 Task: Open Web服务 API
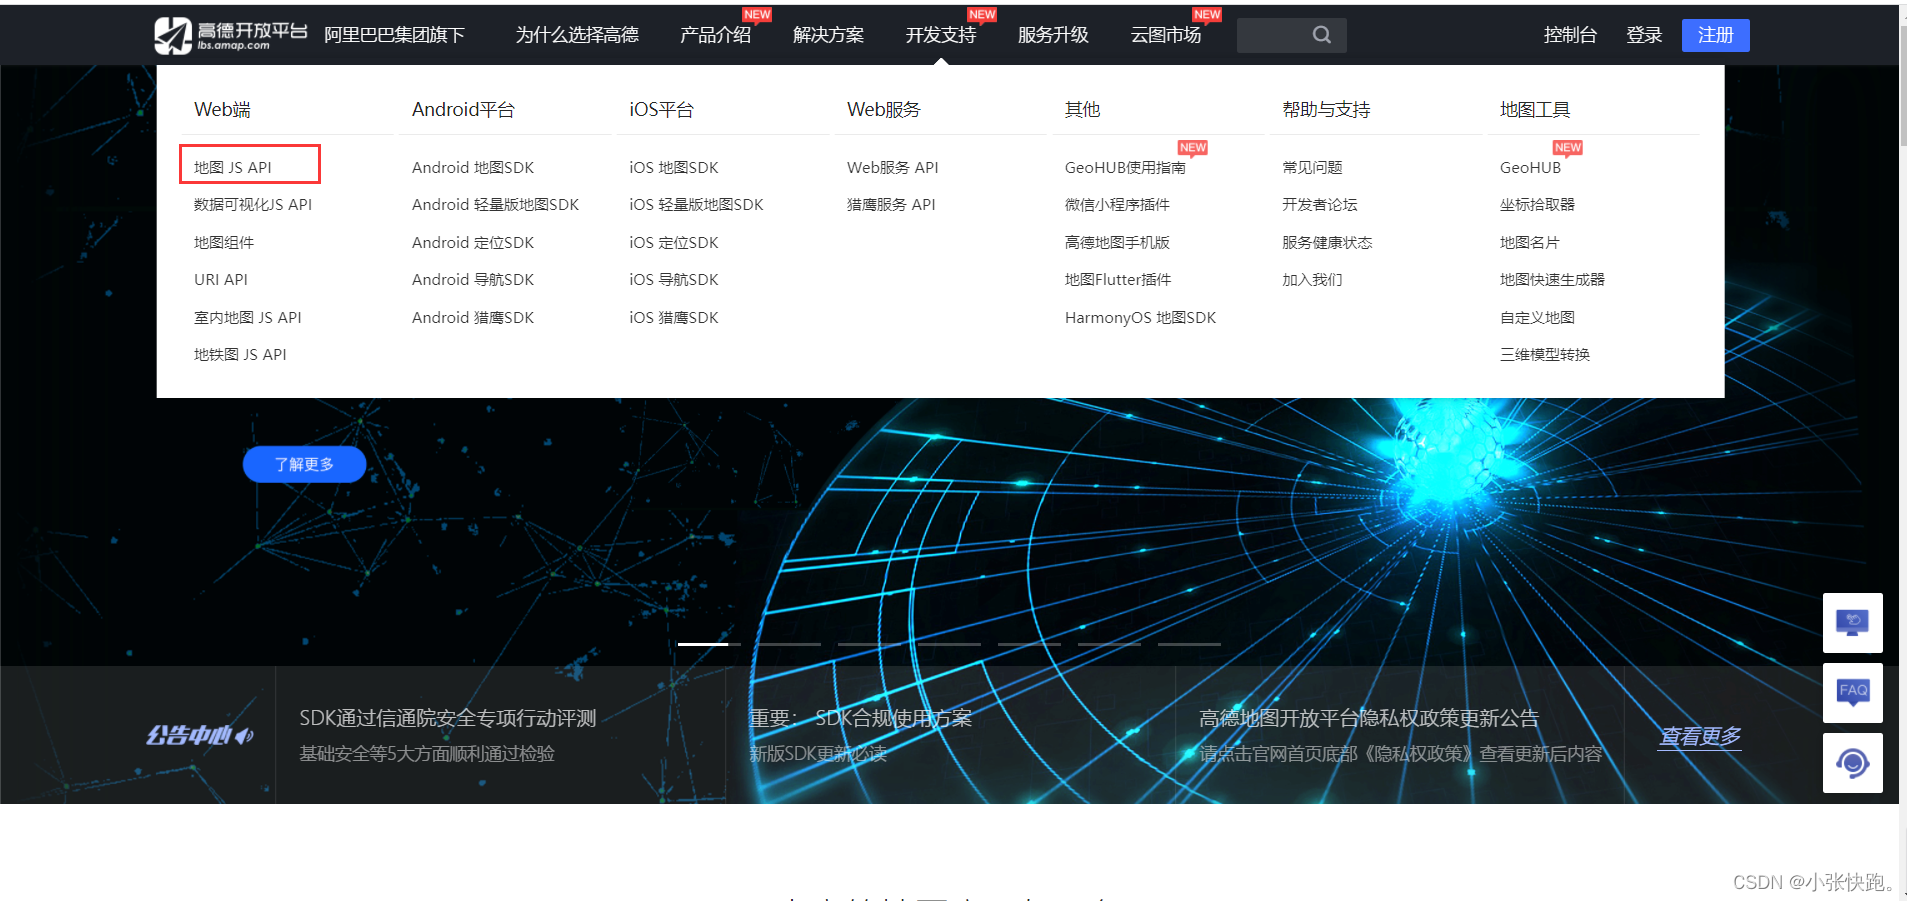(x=893, y=167)
